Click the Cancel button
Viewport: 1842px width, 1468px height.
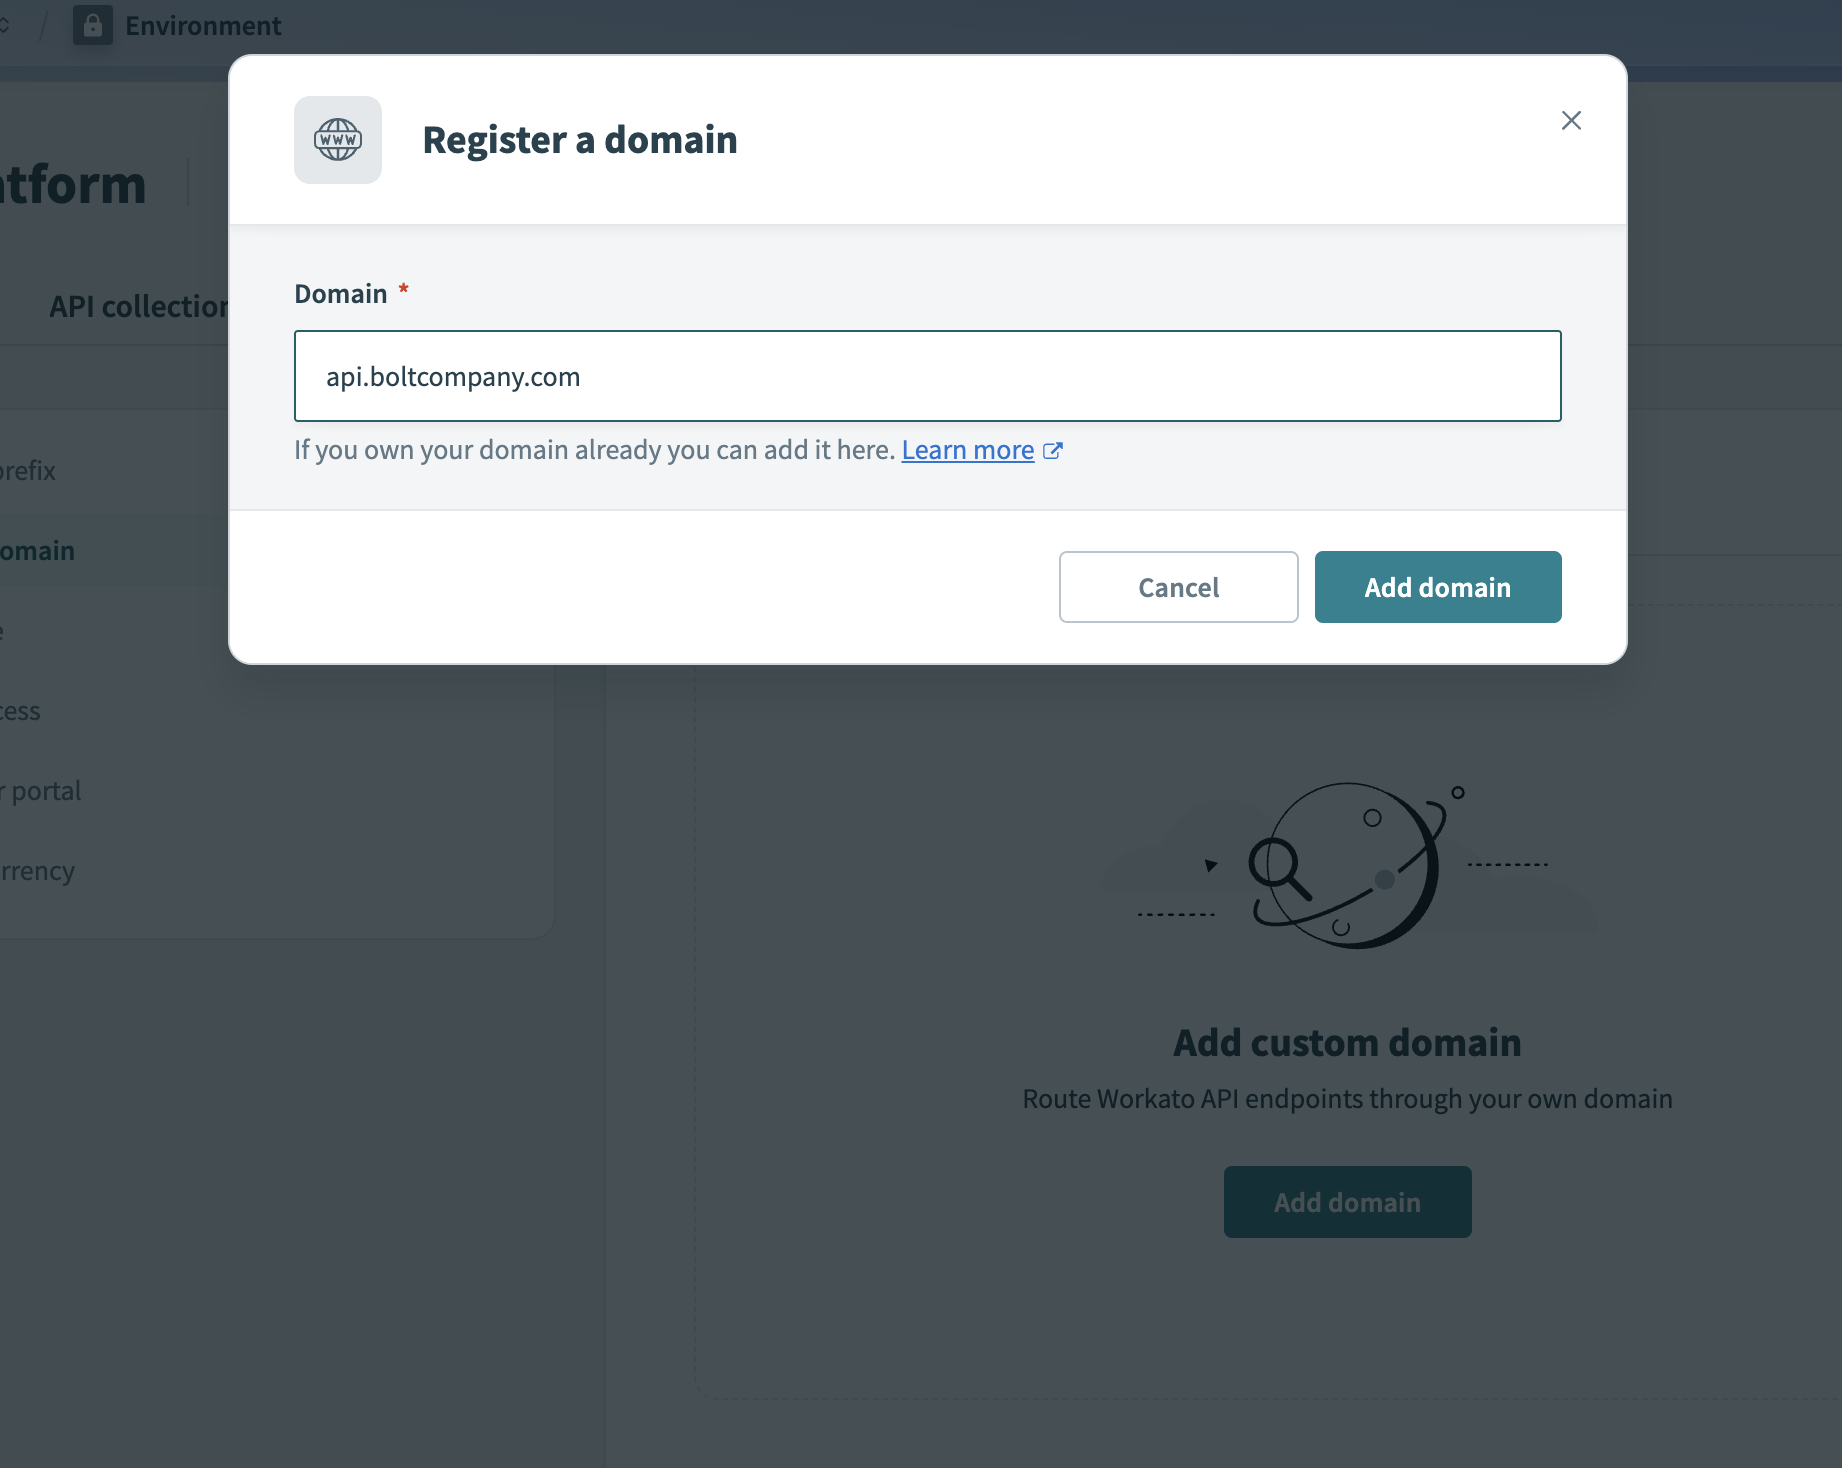(x=1177, y=587)
